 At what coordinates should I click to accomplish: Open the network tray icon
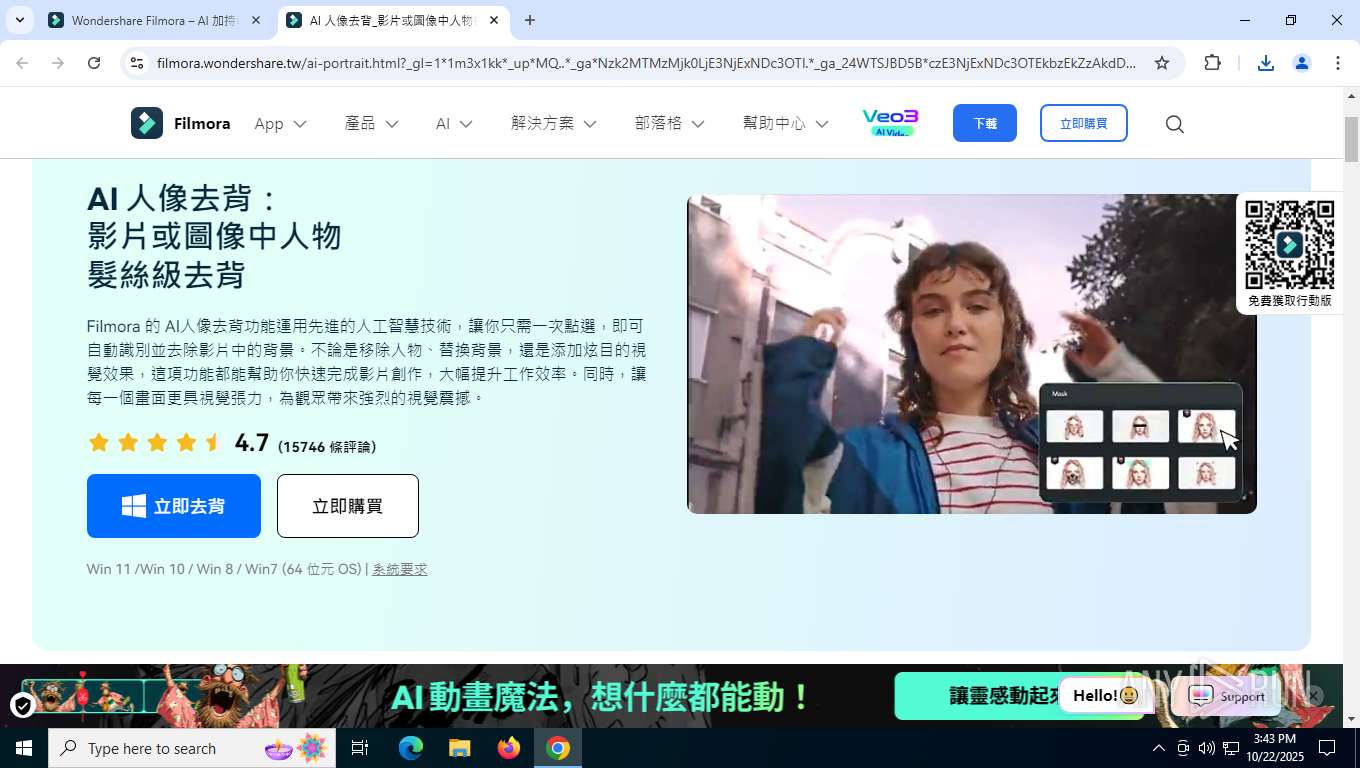click(x=1231, y=748)
